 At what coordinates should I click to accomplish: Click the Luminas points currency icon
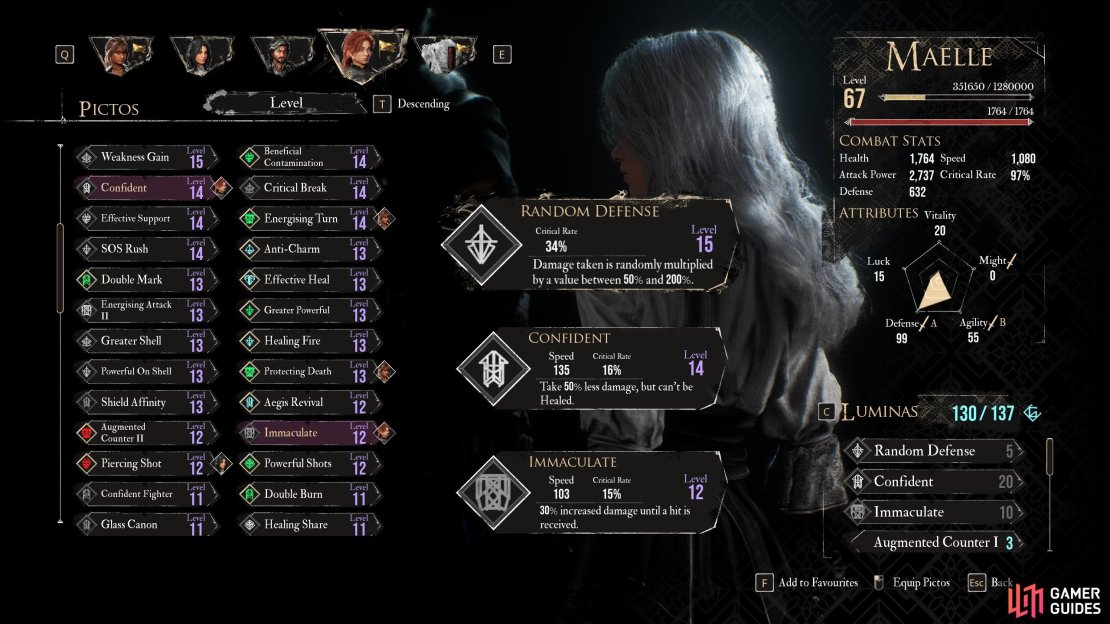coord(1032,413)
